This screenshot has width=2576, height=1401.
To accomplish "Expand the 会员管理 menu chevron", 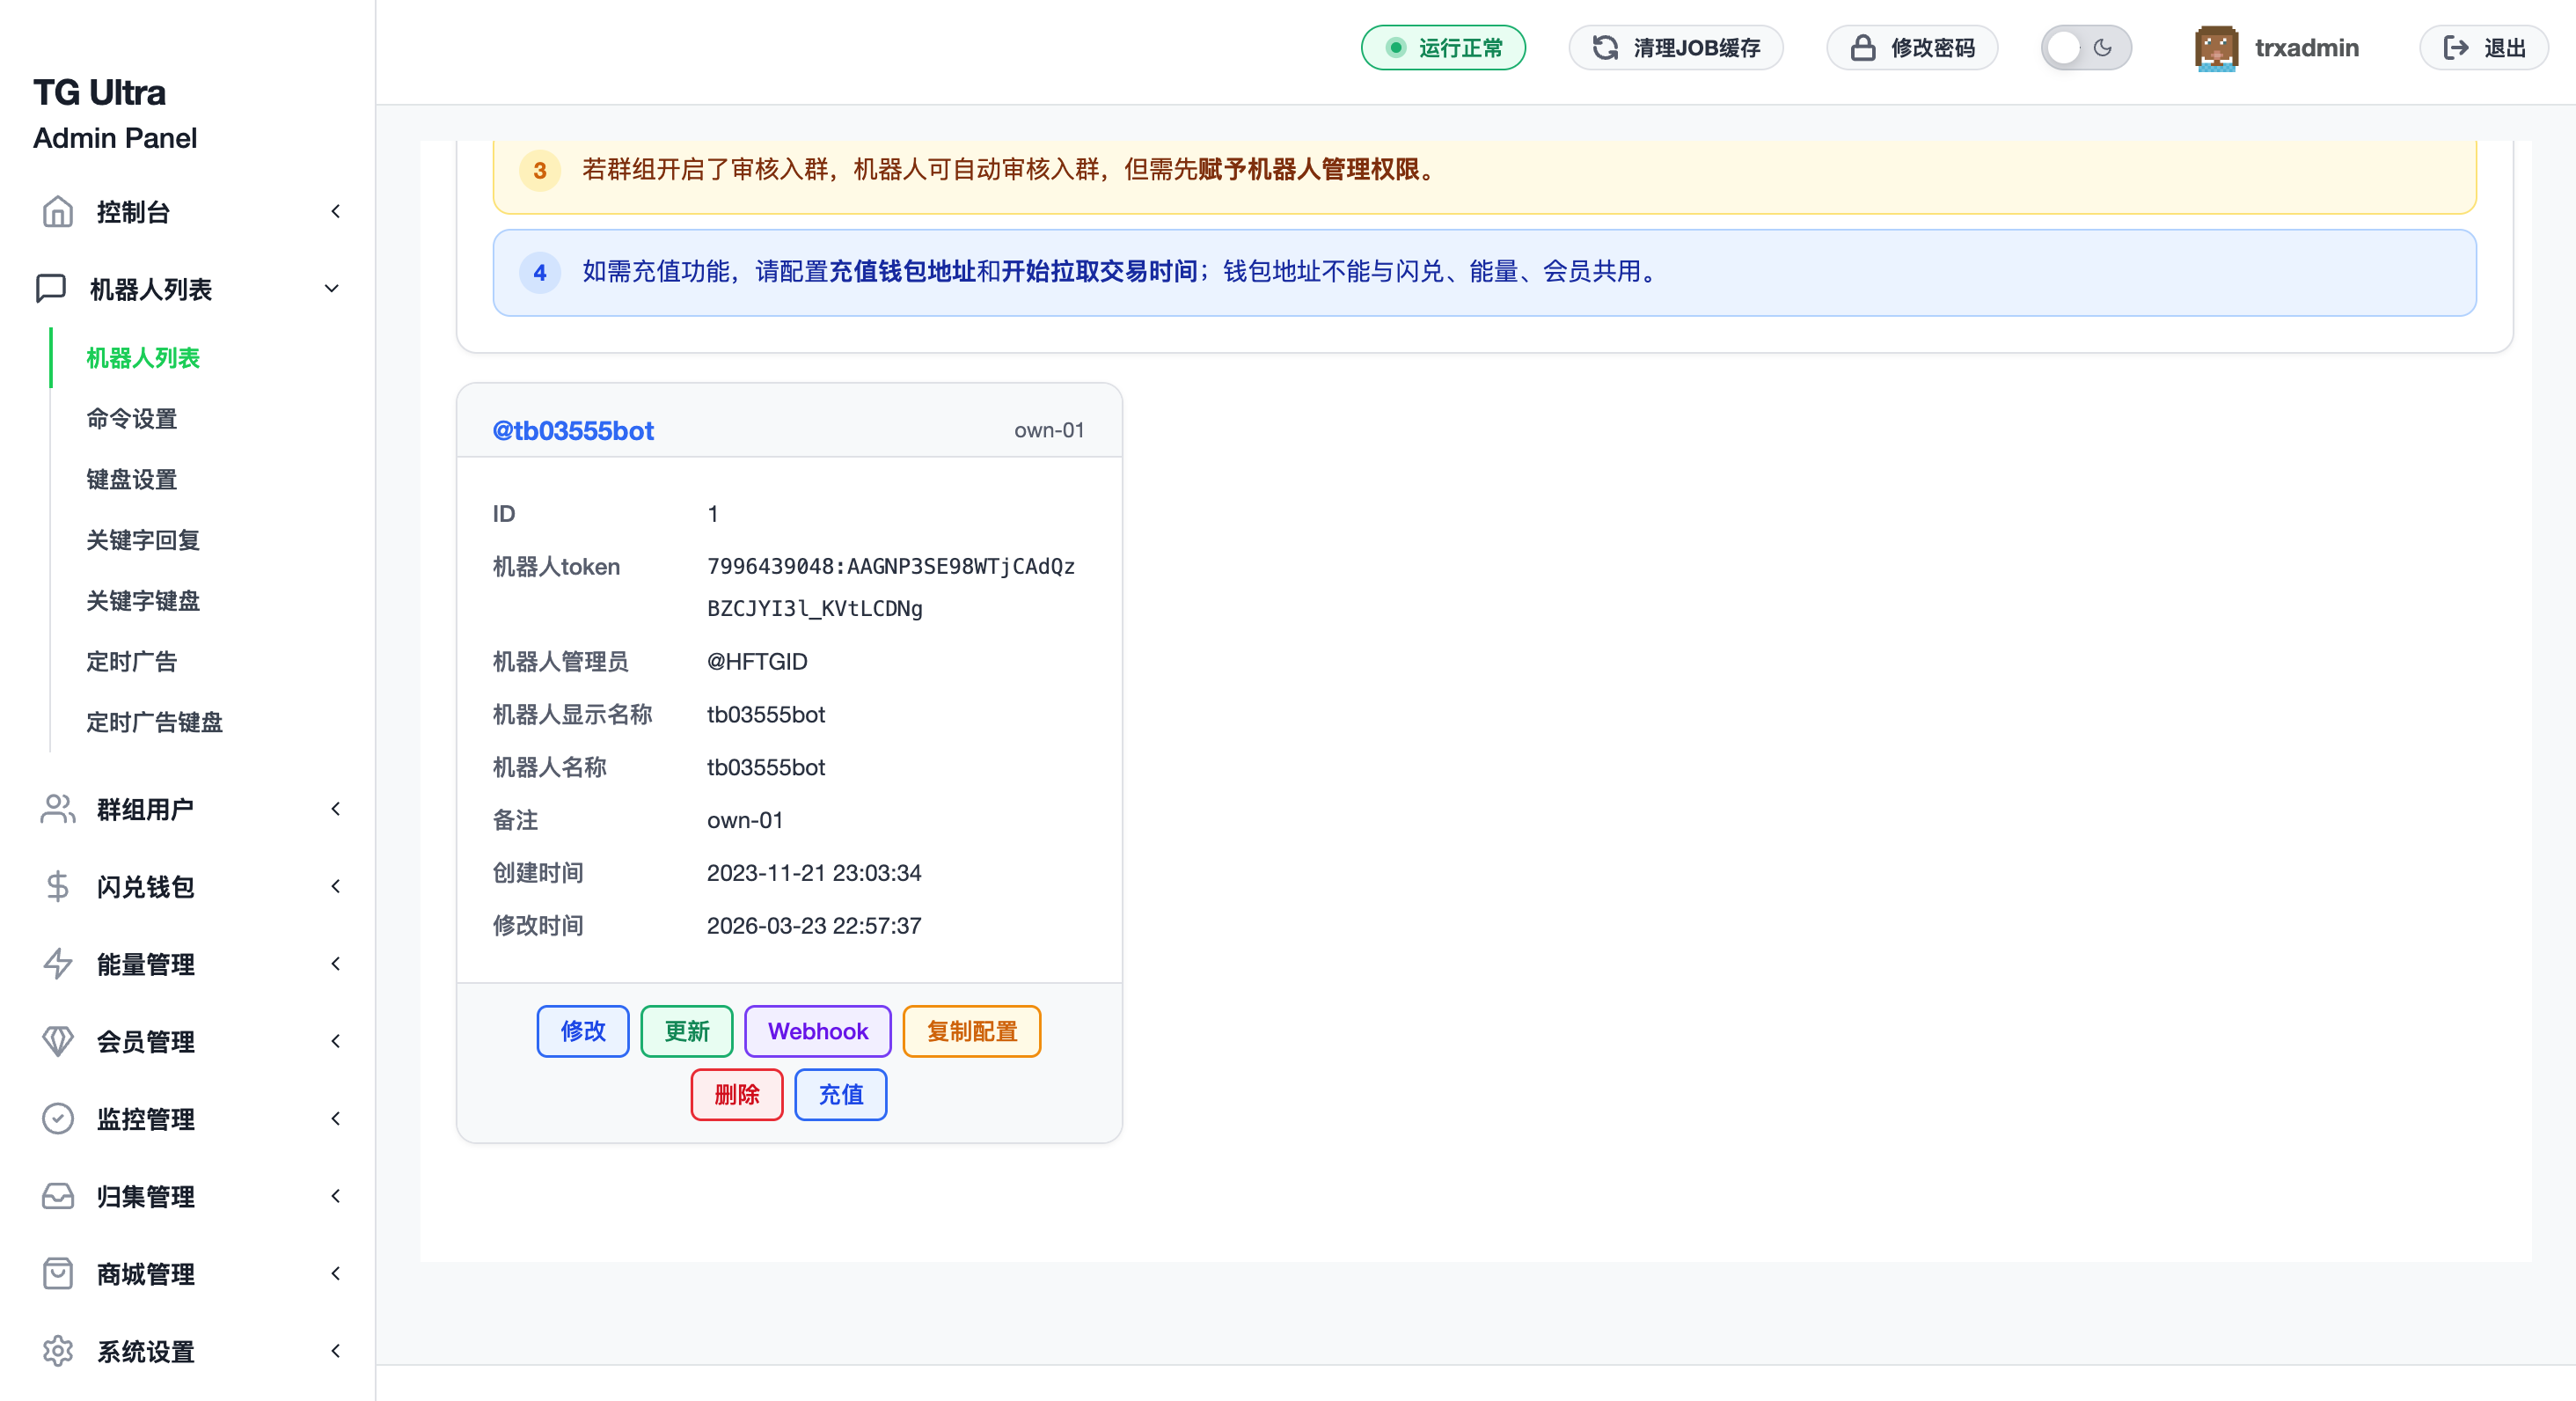I will (x=335, y=1041).
